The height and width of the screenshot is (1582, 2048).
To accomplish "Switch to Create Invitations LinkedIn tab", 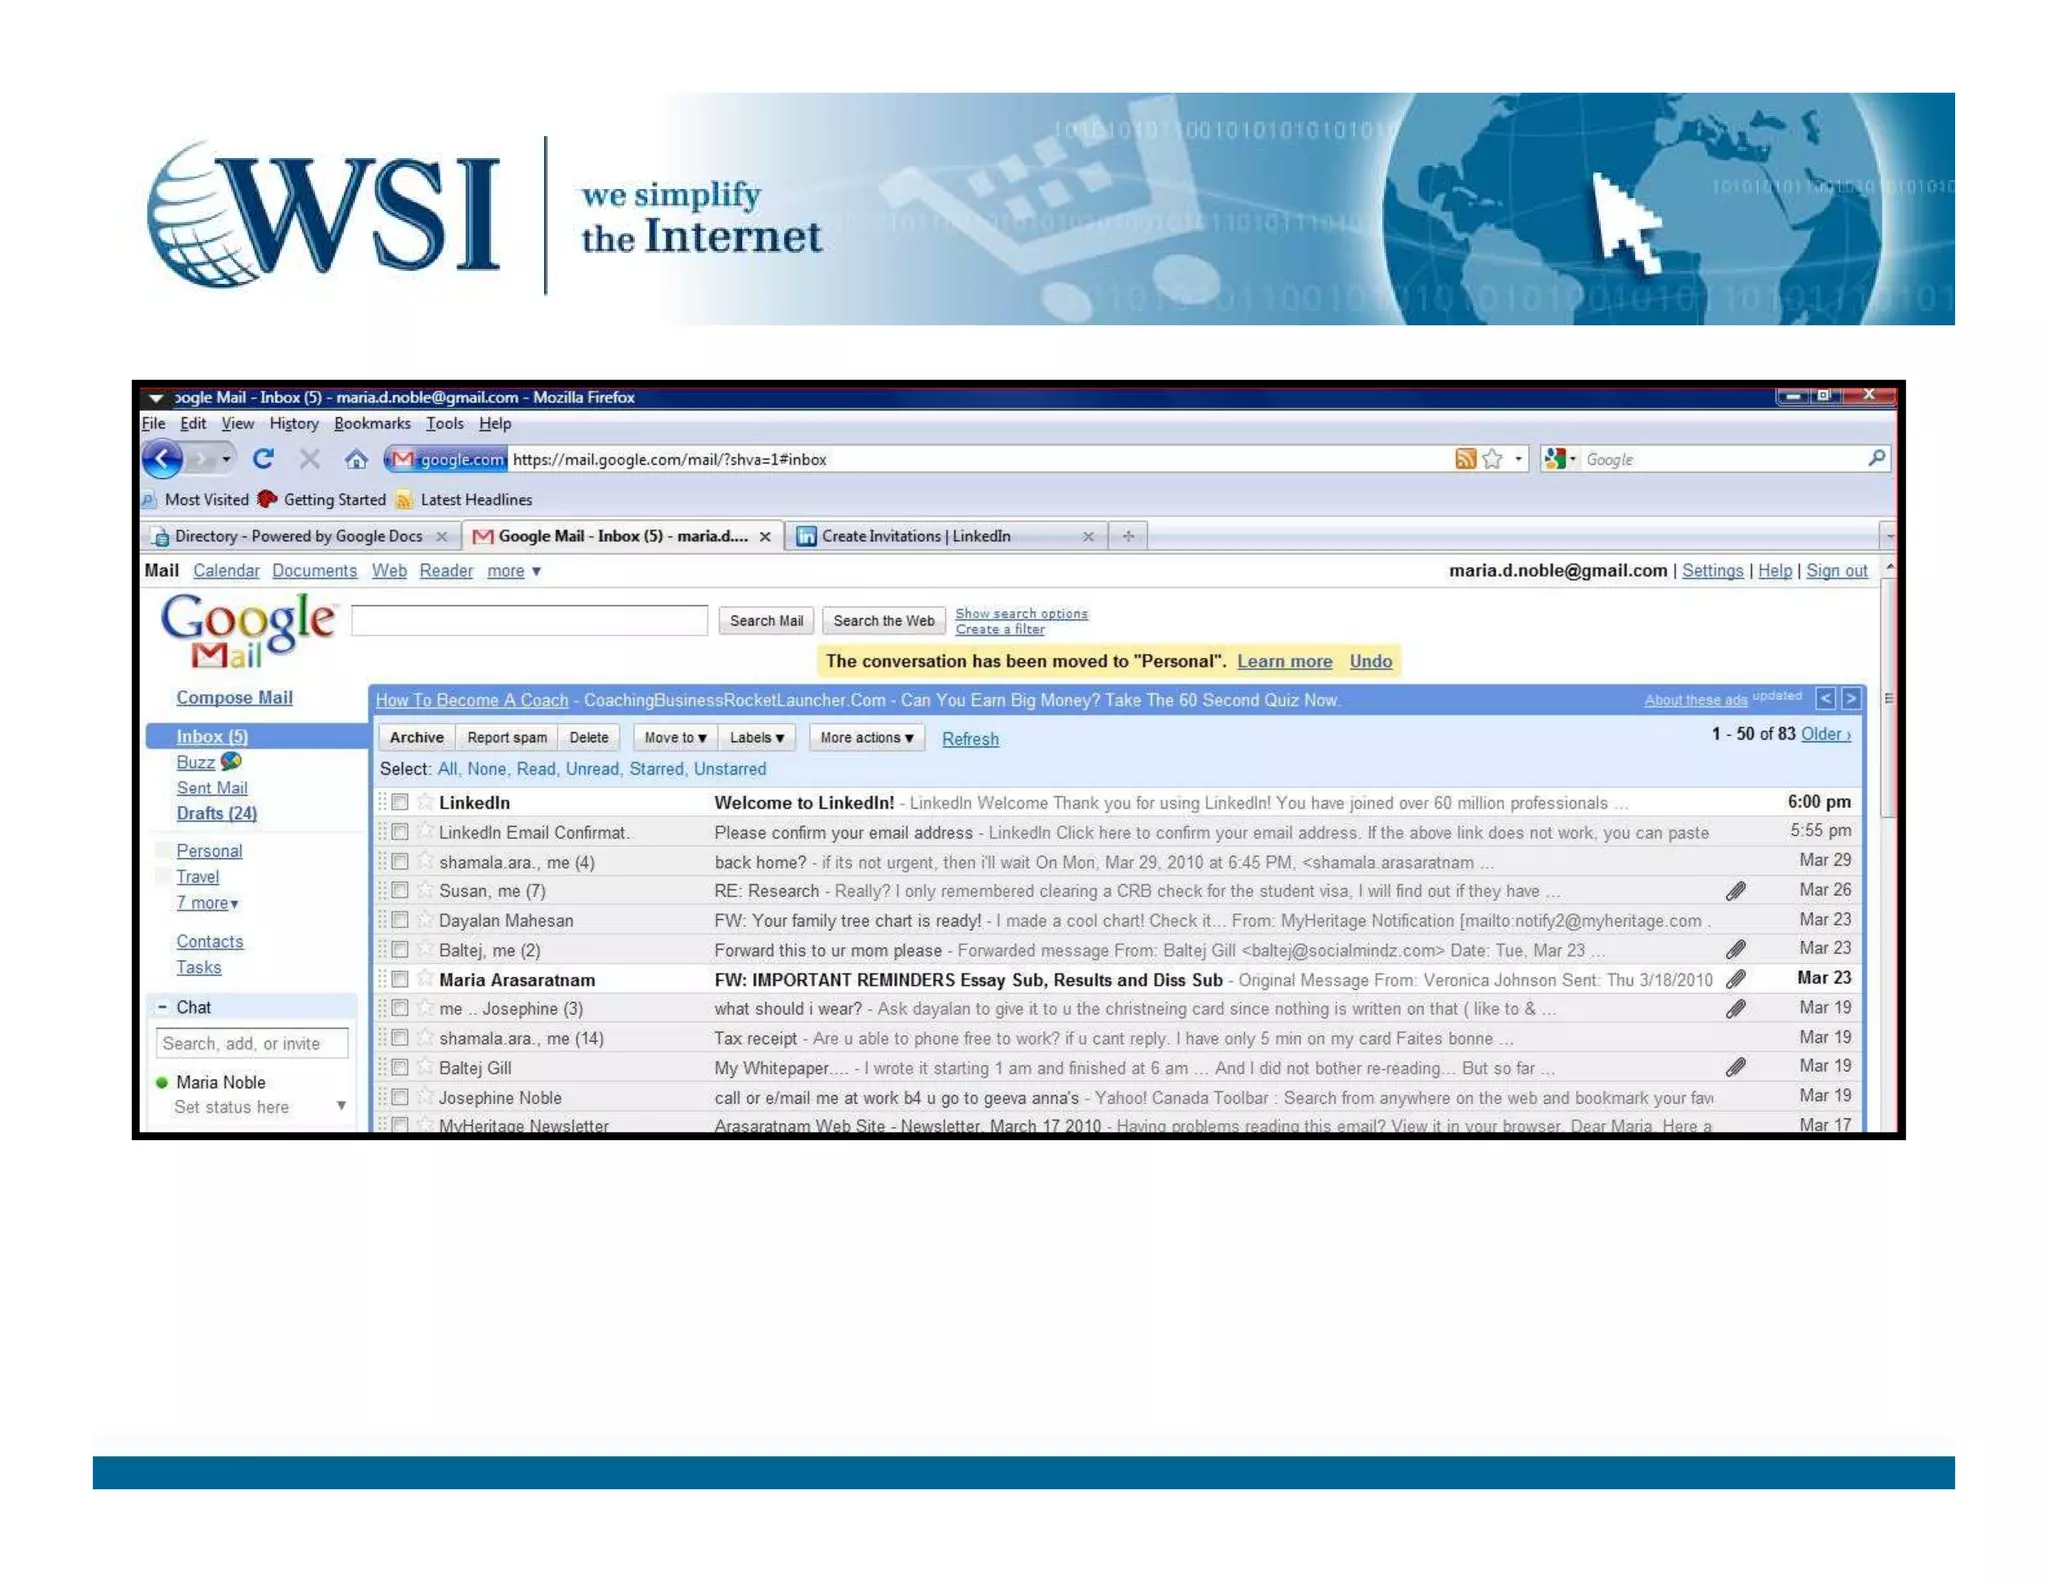I will [915, 536].
